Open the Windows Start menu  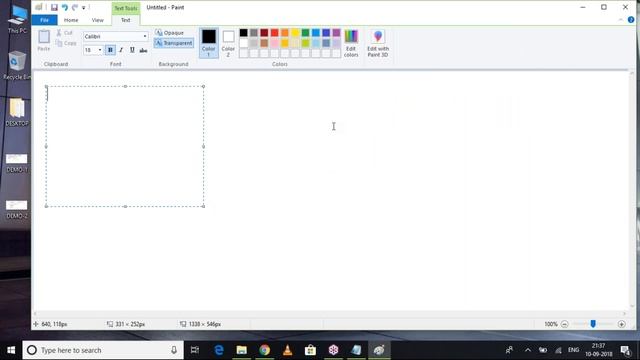(11, 350)
